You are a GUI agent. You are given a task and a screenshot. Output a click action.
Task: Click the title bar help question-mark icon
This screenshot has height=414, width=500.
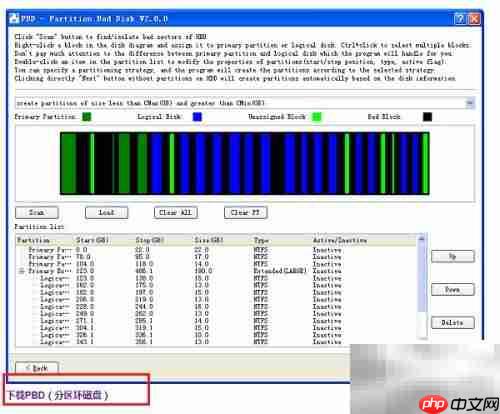coord(460,19)
